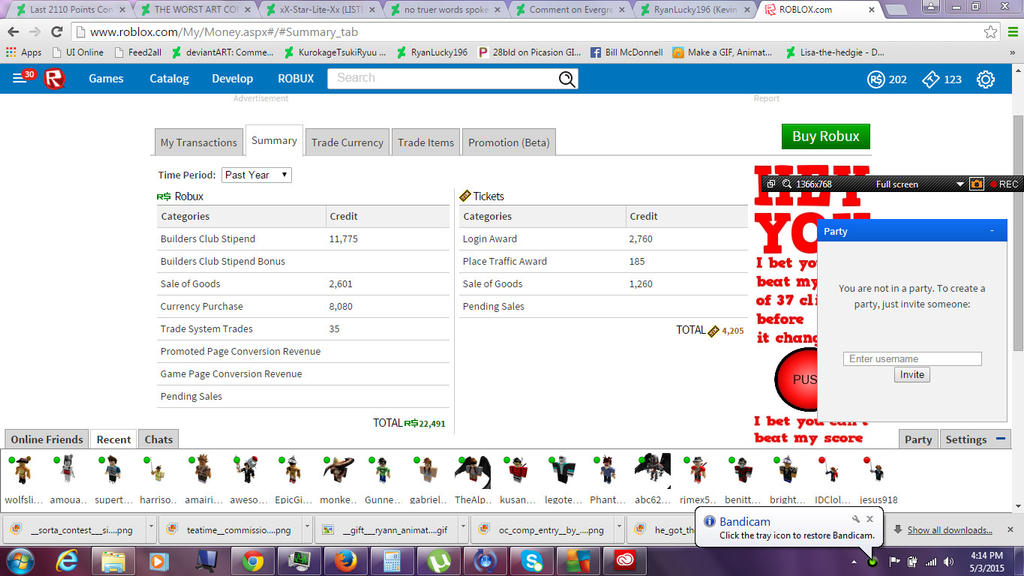Open the Chats tab

pos(159,439)
